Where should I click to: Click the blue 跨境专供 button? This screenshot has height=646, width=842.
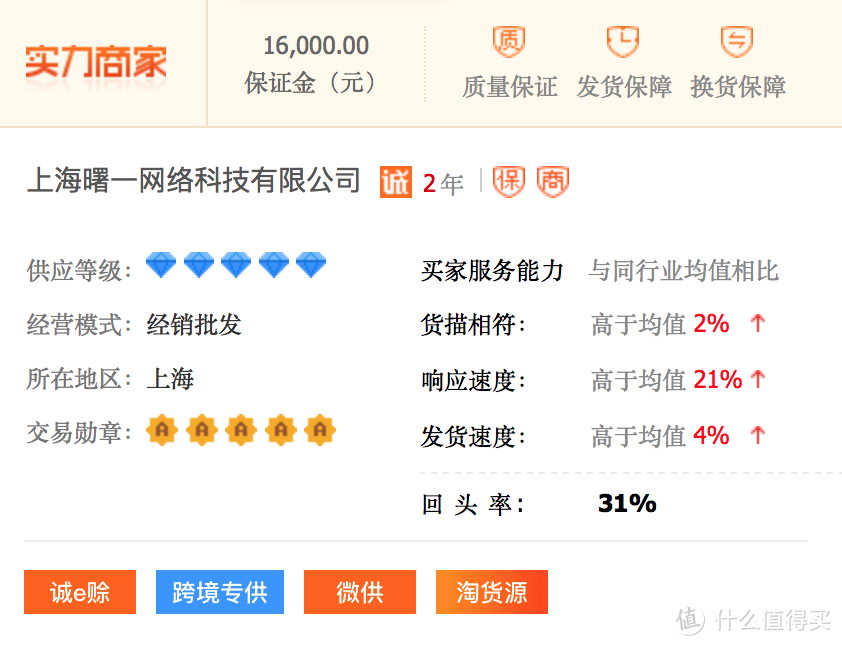tap(220, 592)
